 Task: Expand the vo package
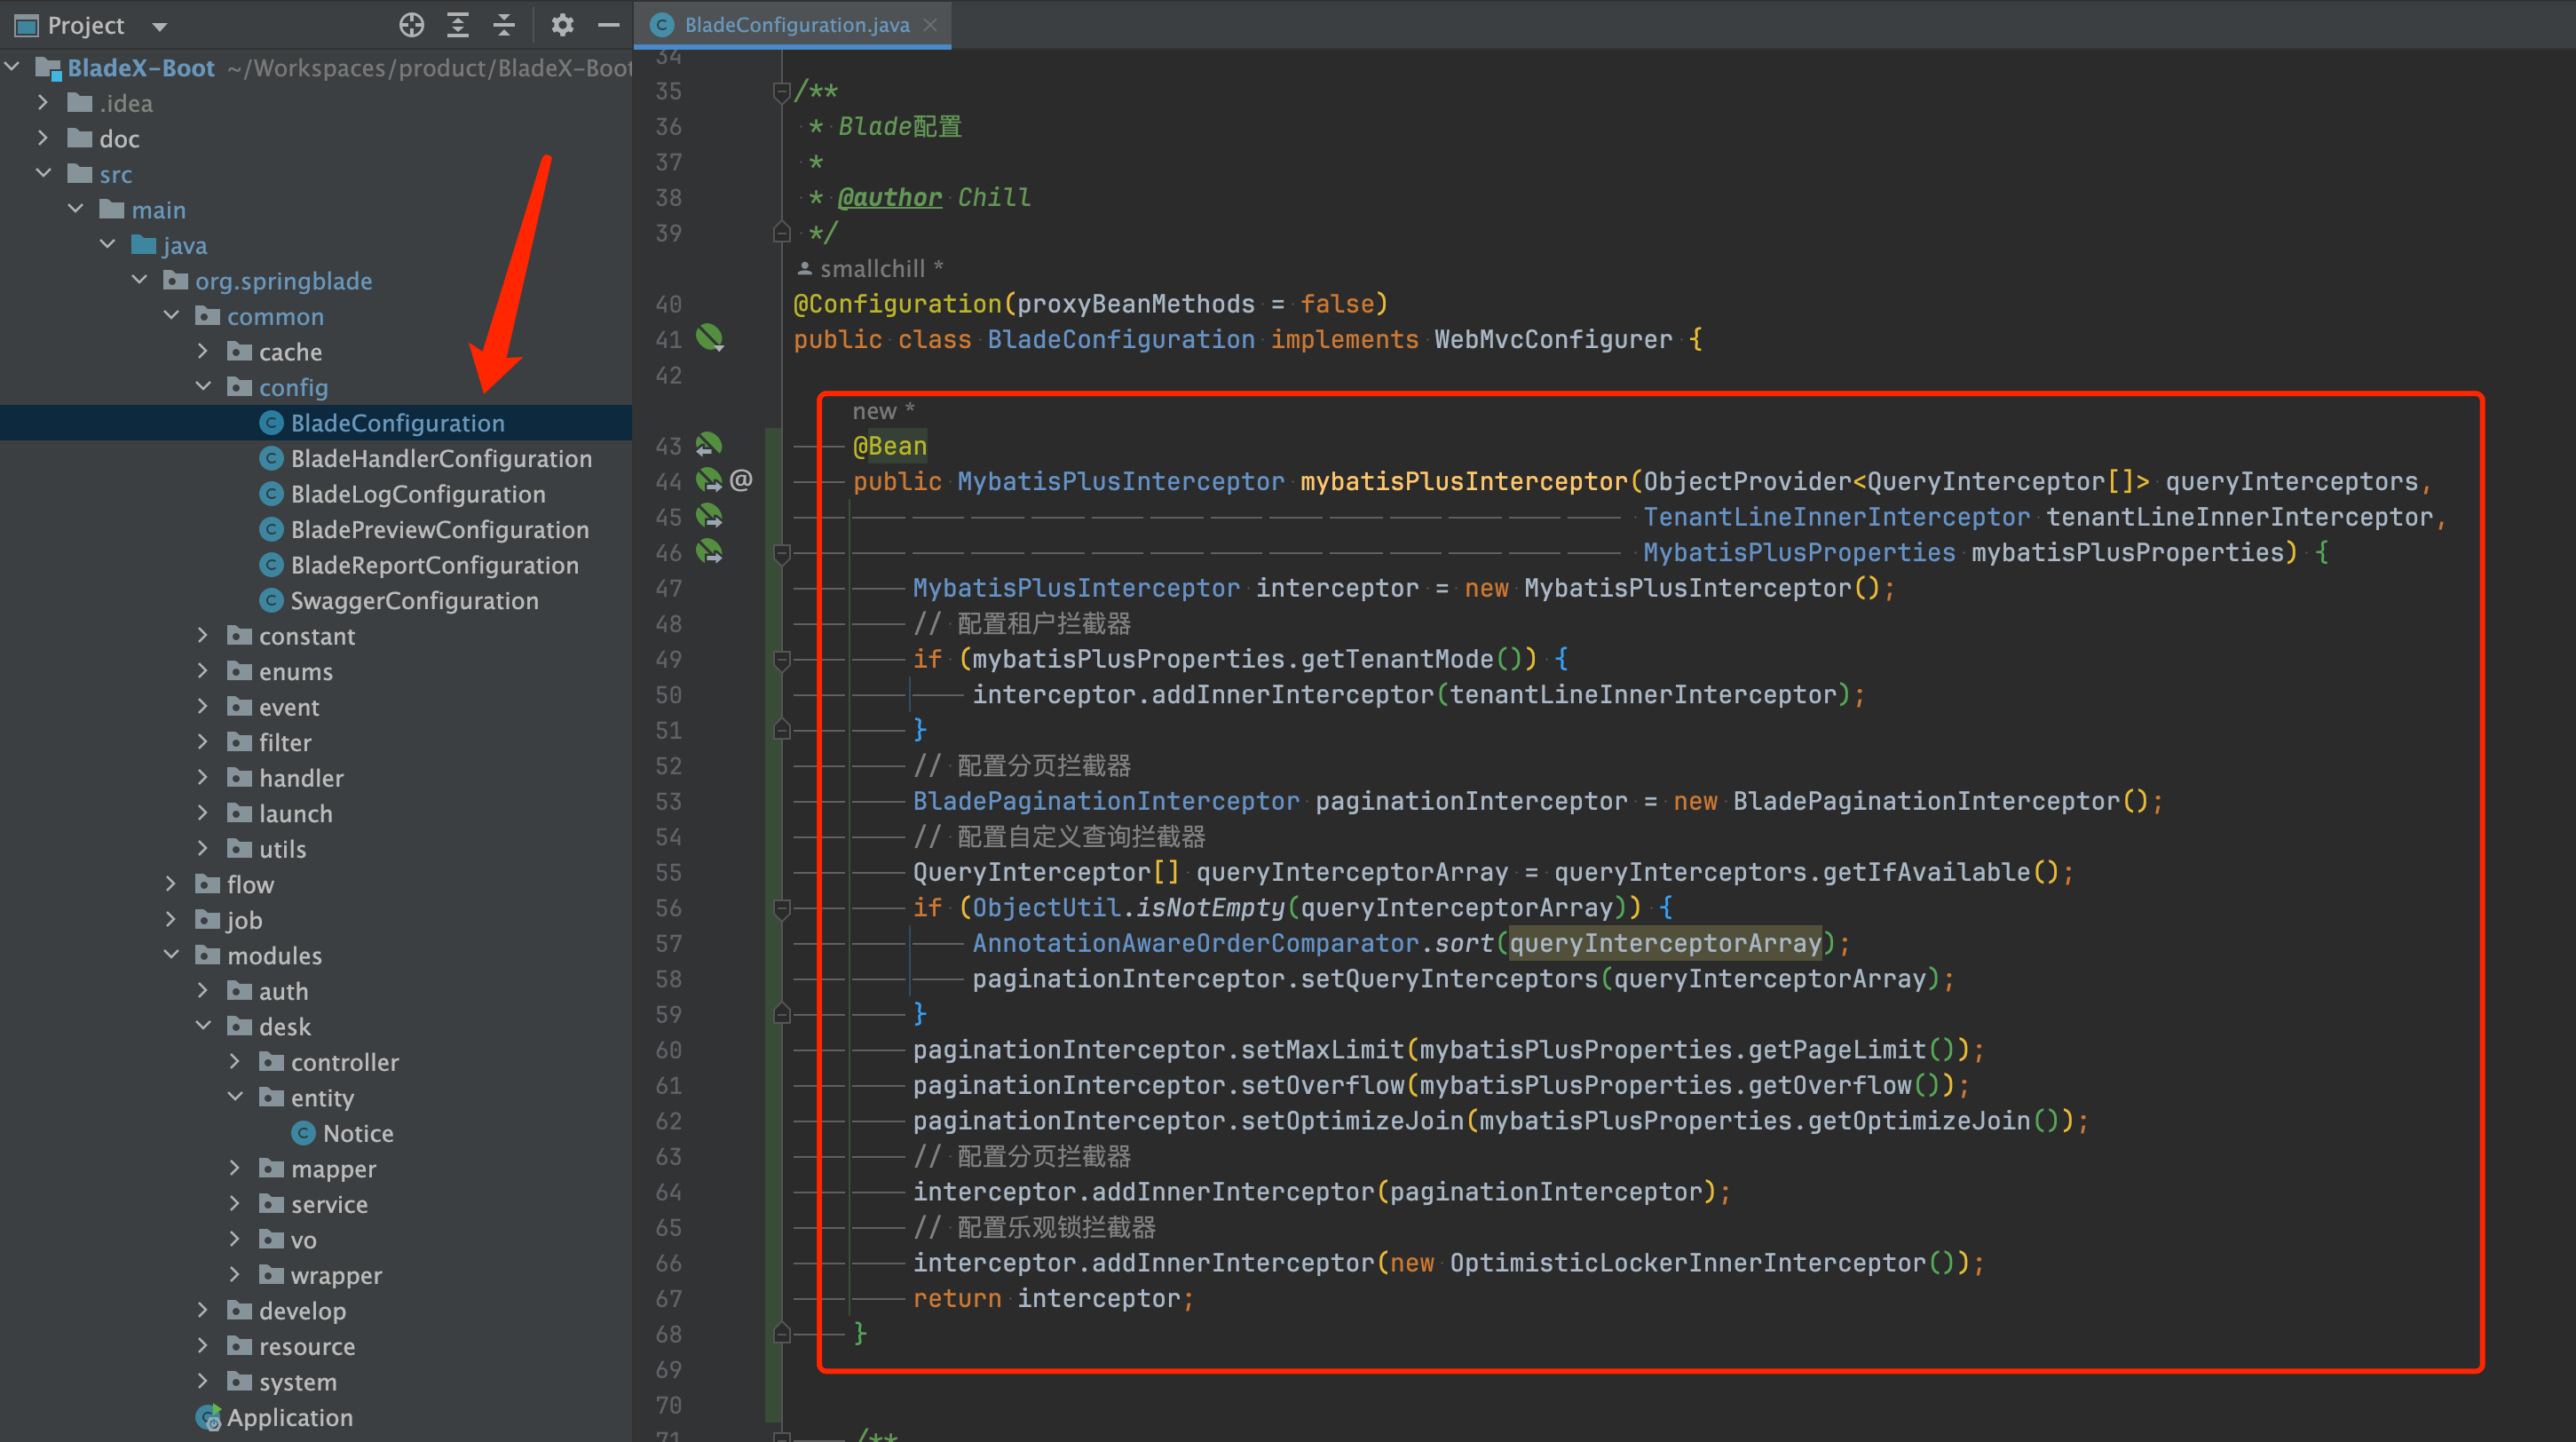tap(235, 1239)
